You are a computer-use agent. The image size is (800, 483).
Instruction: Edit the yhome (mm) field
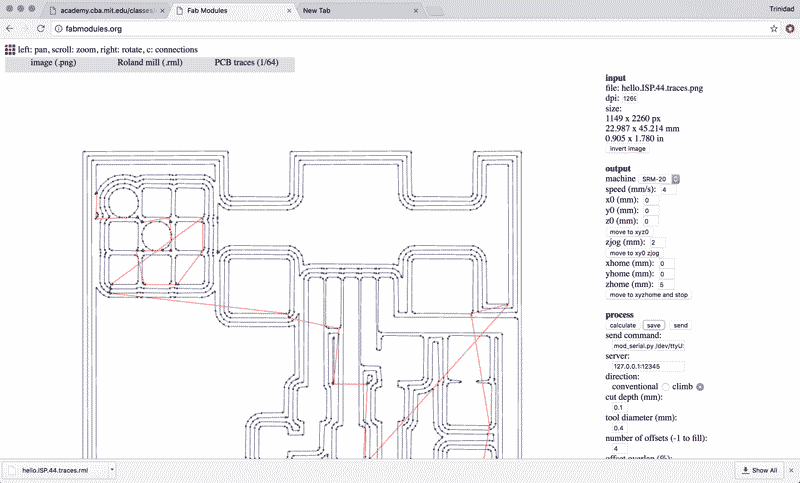tap(666, 274)
